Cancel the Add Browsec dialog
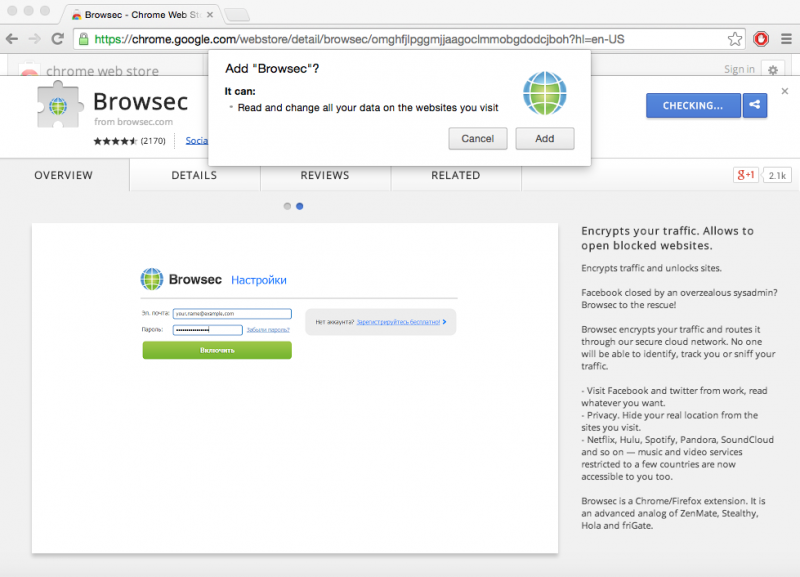Screen dimensions: 800x577 pyautogui.click(x=478, y=139)
